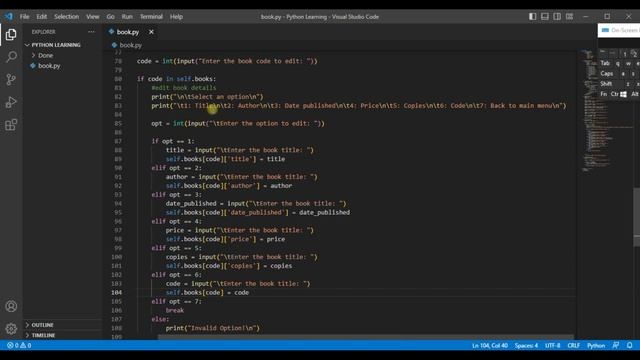640x360 pixels.
Task: Open the Extensions view
Action: (11, 124)
